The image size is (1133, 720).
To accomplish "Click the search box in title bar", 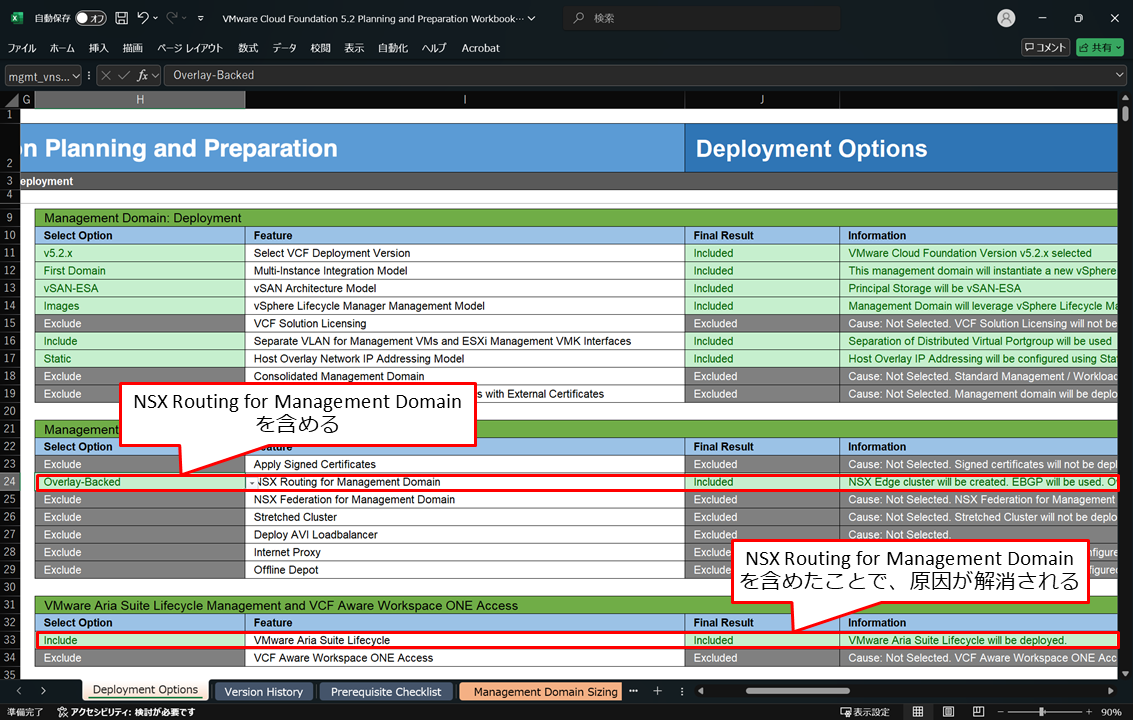I will point(702,18).
